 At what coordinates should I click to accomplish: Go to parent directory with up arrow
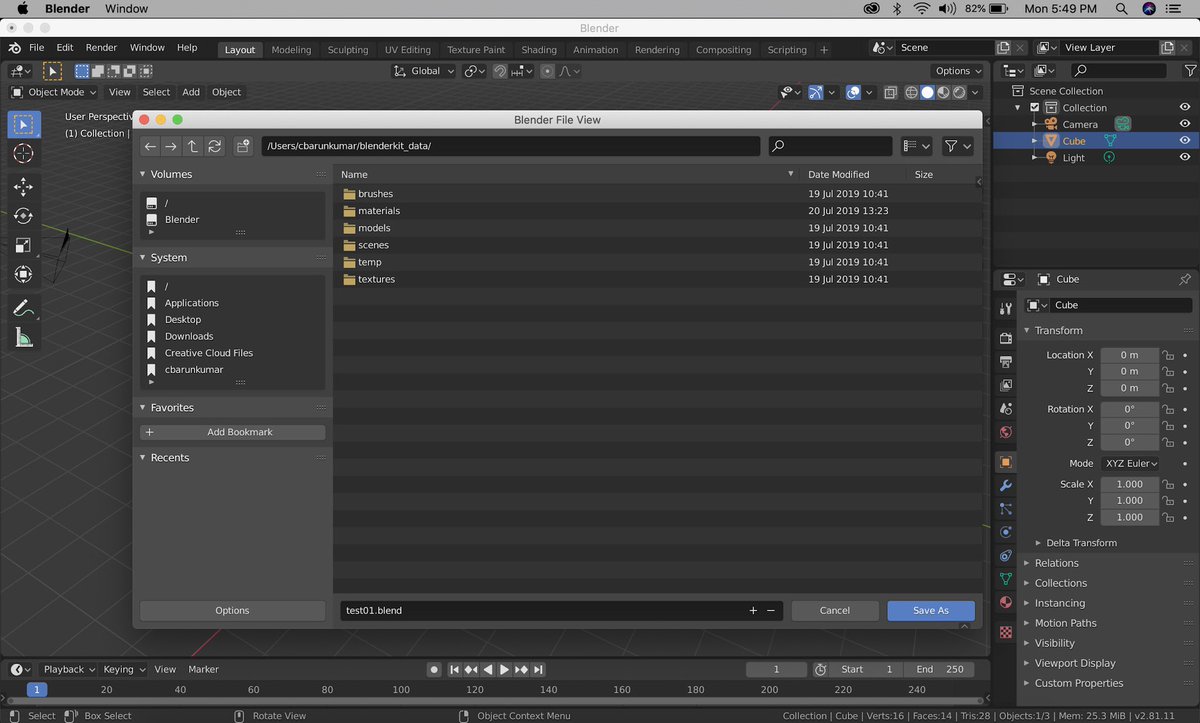[193, 146]
